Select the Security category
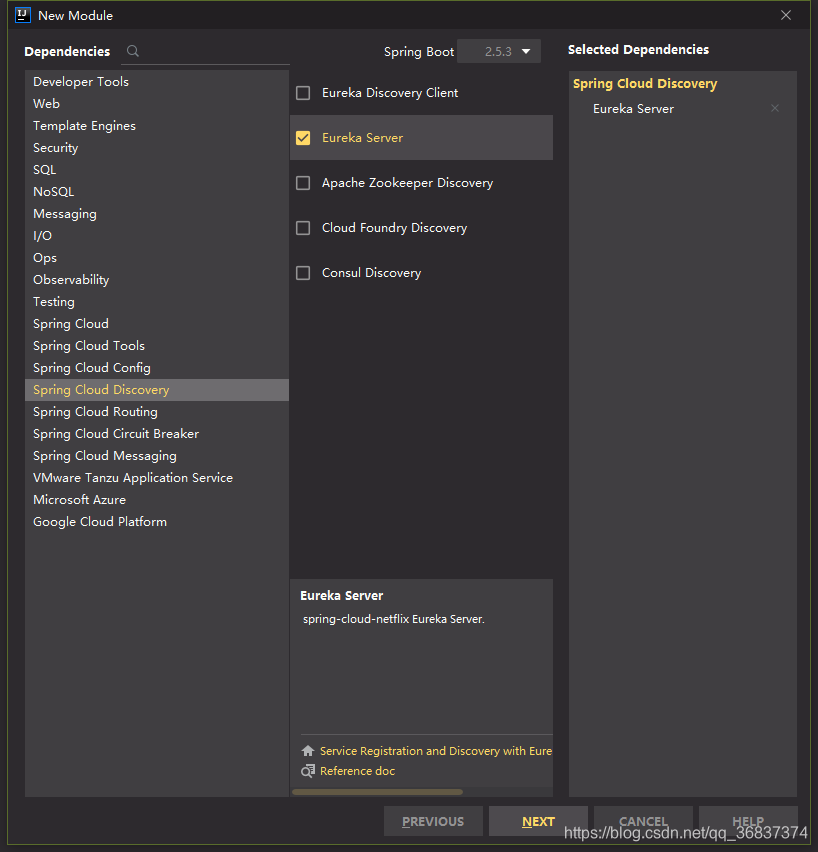The width and height of the screenshot is (818, 852). [157, 147]
